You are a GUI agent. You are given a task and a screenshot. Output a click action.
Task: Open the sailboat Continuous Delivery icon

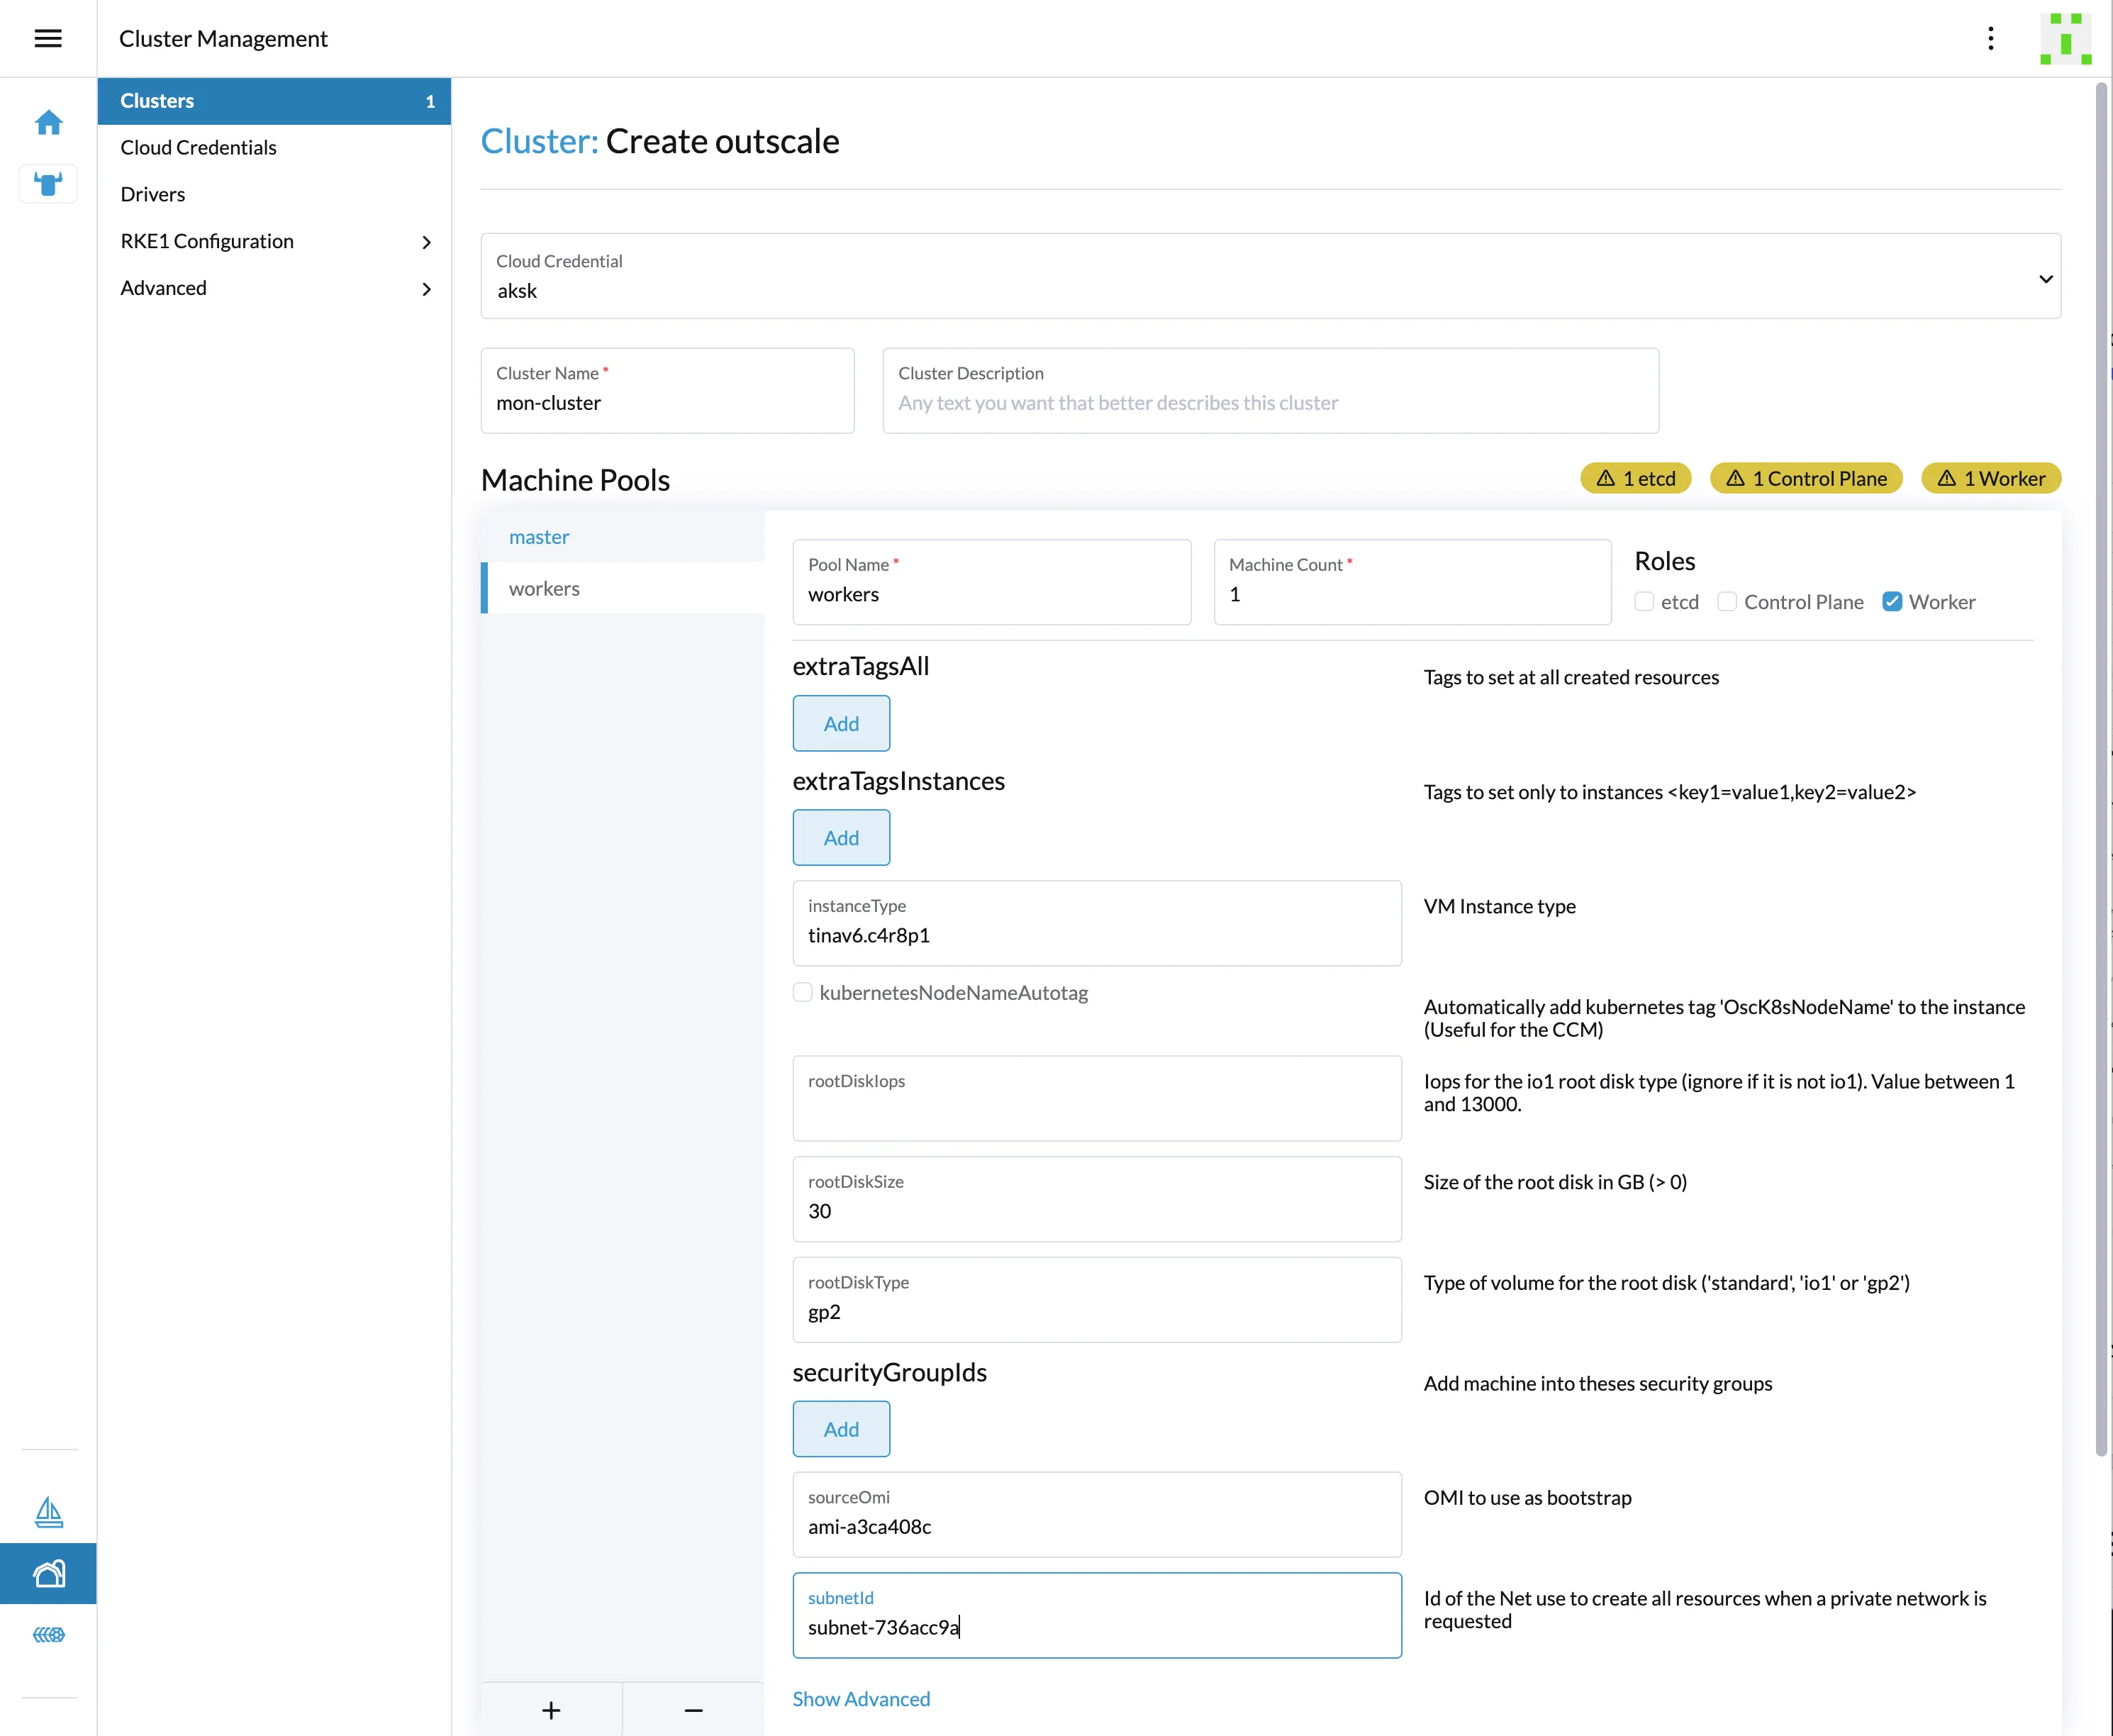(x=48, y=1512)
